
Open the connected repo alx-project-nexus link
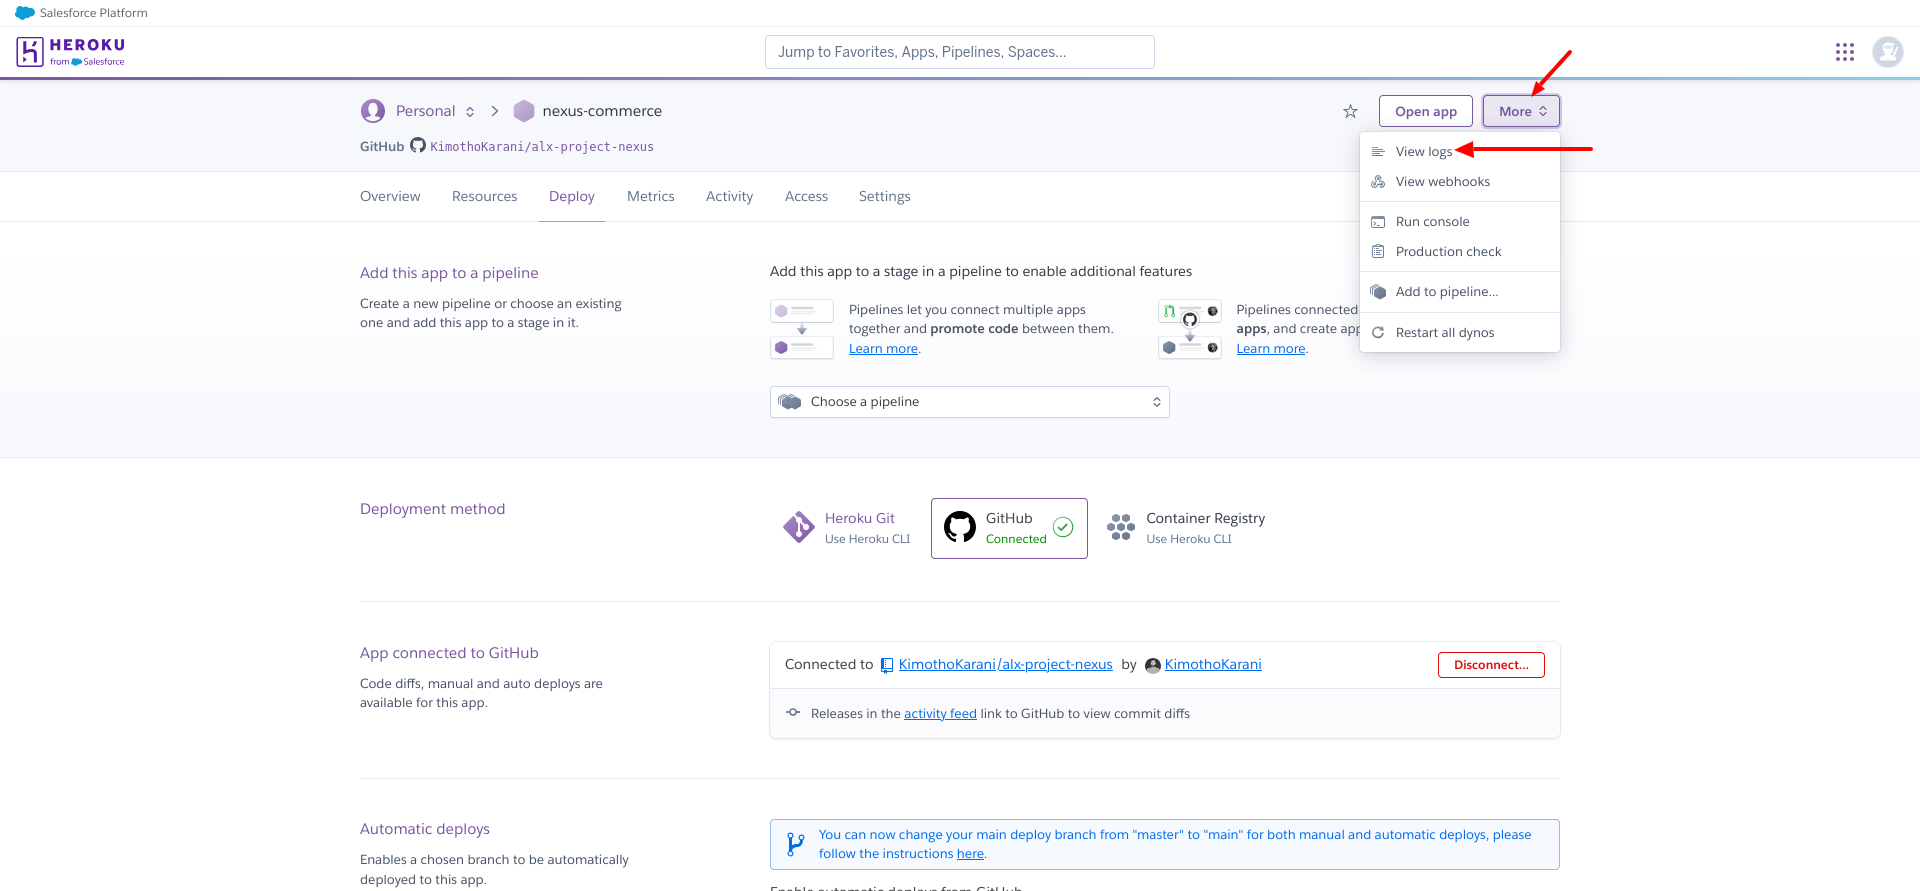1005,665
